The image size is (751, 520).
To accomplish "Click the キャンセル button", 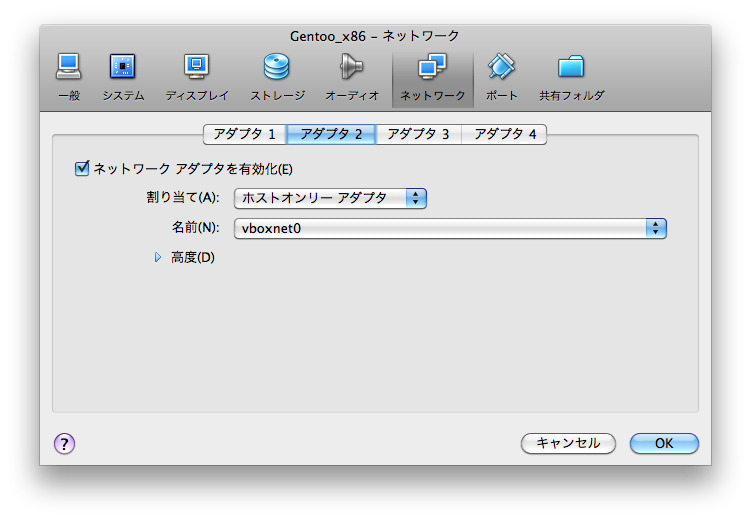I will [568, 443].
